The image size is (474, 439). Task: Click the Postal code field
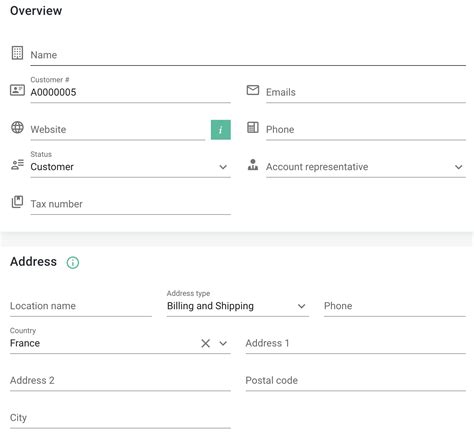[x=356, y=380]
